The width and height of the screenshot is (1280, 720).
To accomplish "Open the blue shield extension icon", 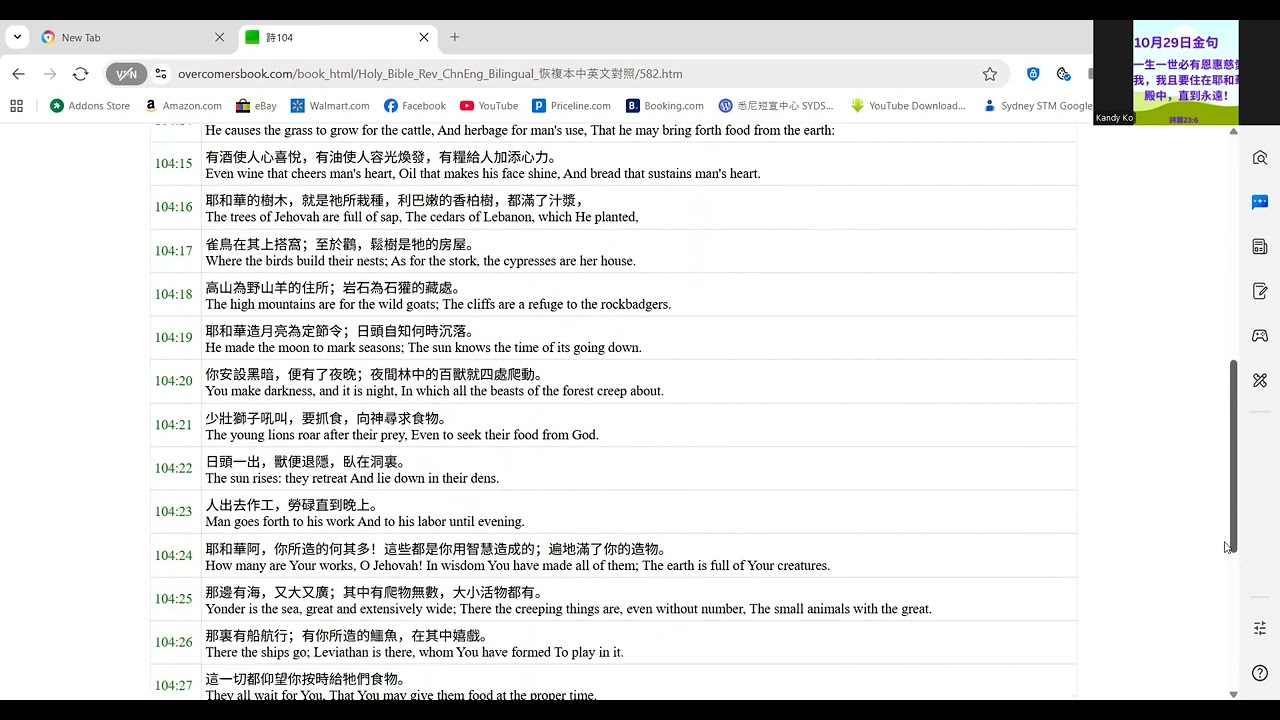I will point(1033,74).
